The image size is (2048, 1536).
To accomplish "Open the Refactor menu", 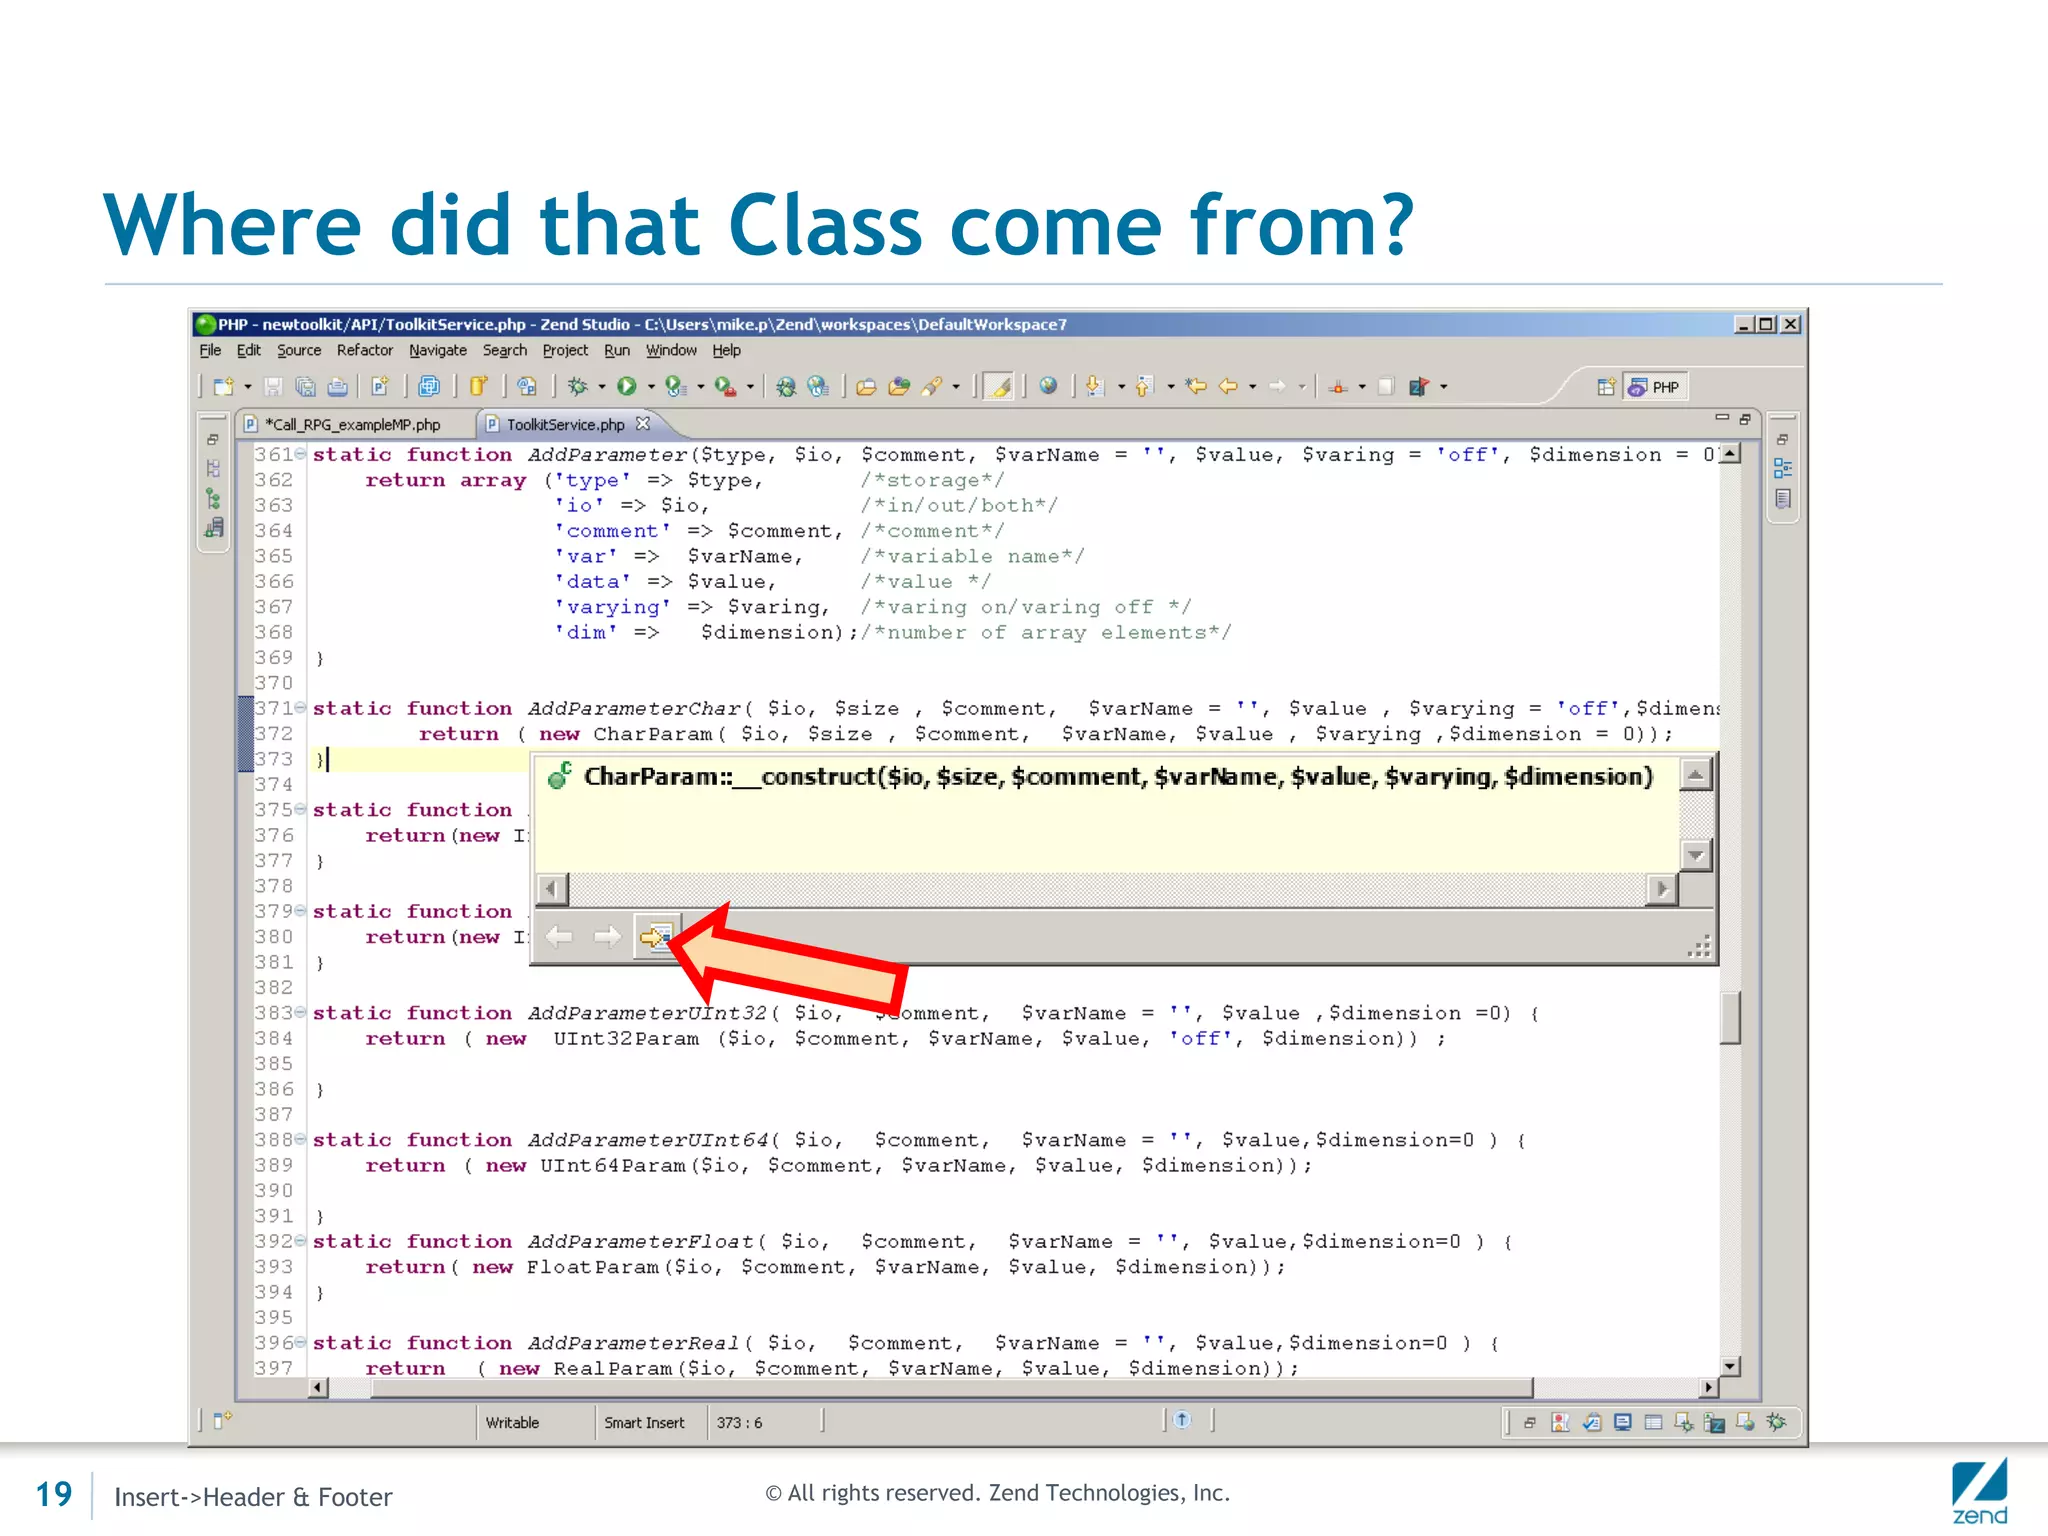I will [365, 351].
